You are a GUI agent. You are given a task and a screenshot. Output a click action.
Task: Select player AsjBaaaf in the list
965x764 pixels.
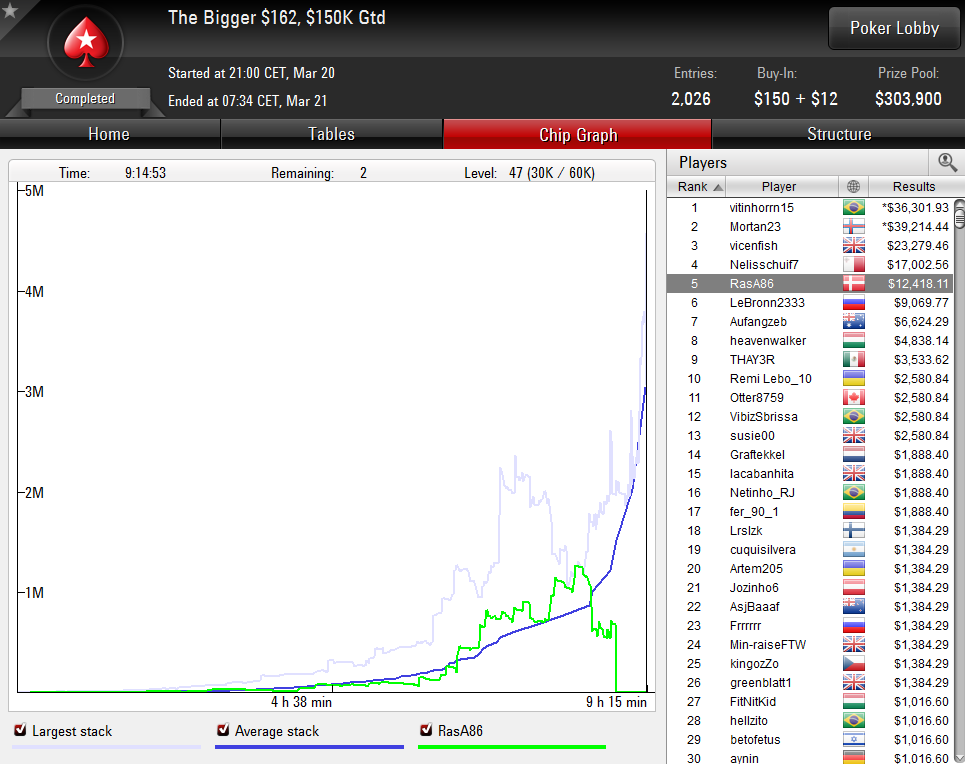755,606
